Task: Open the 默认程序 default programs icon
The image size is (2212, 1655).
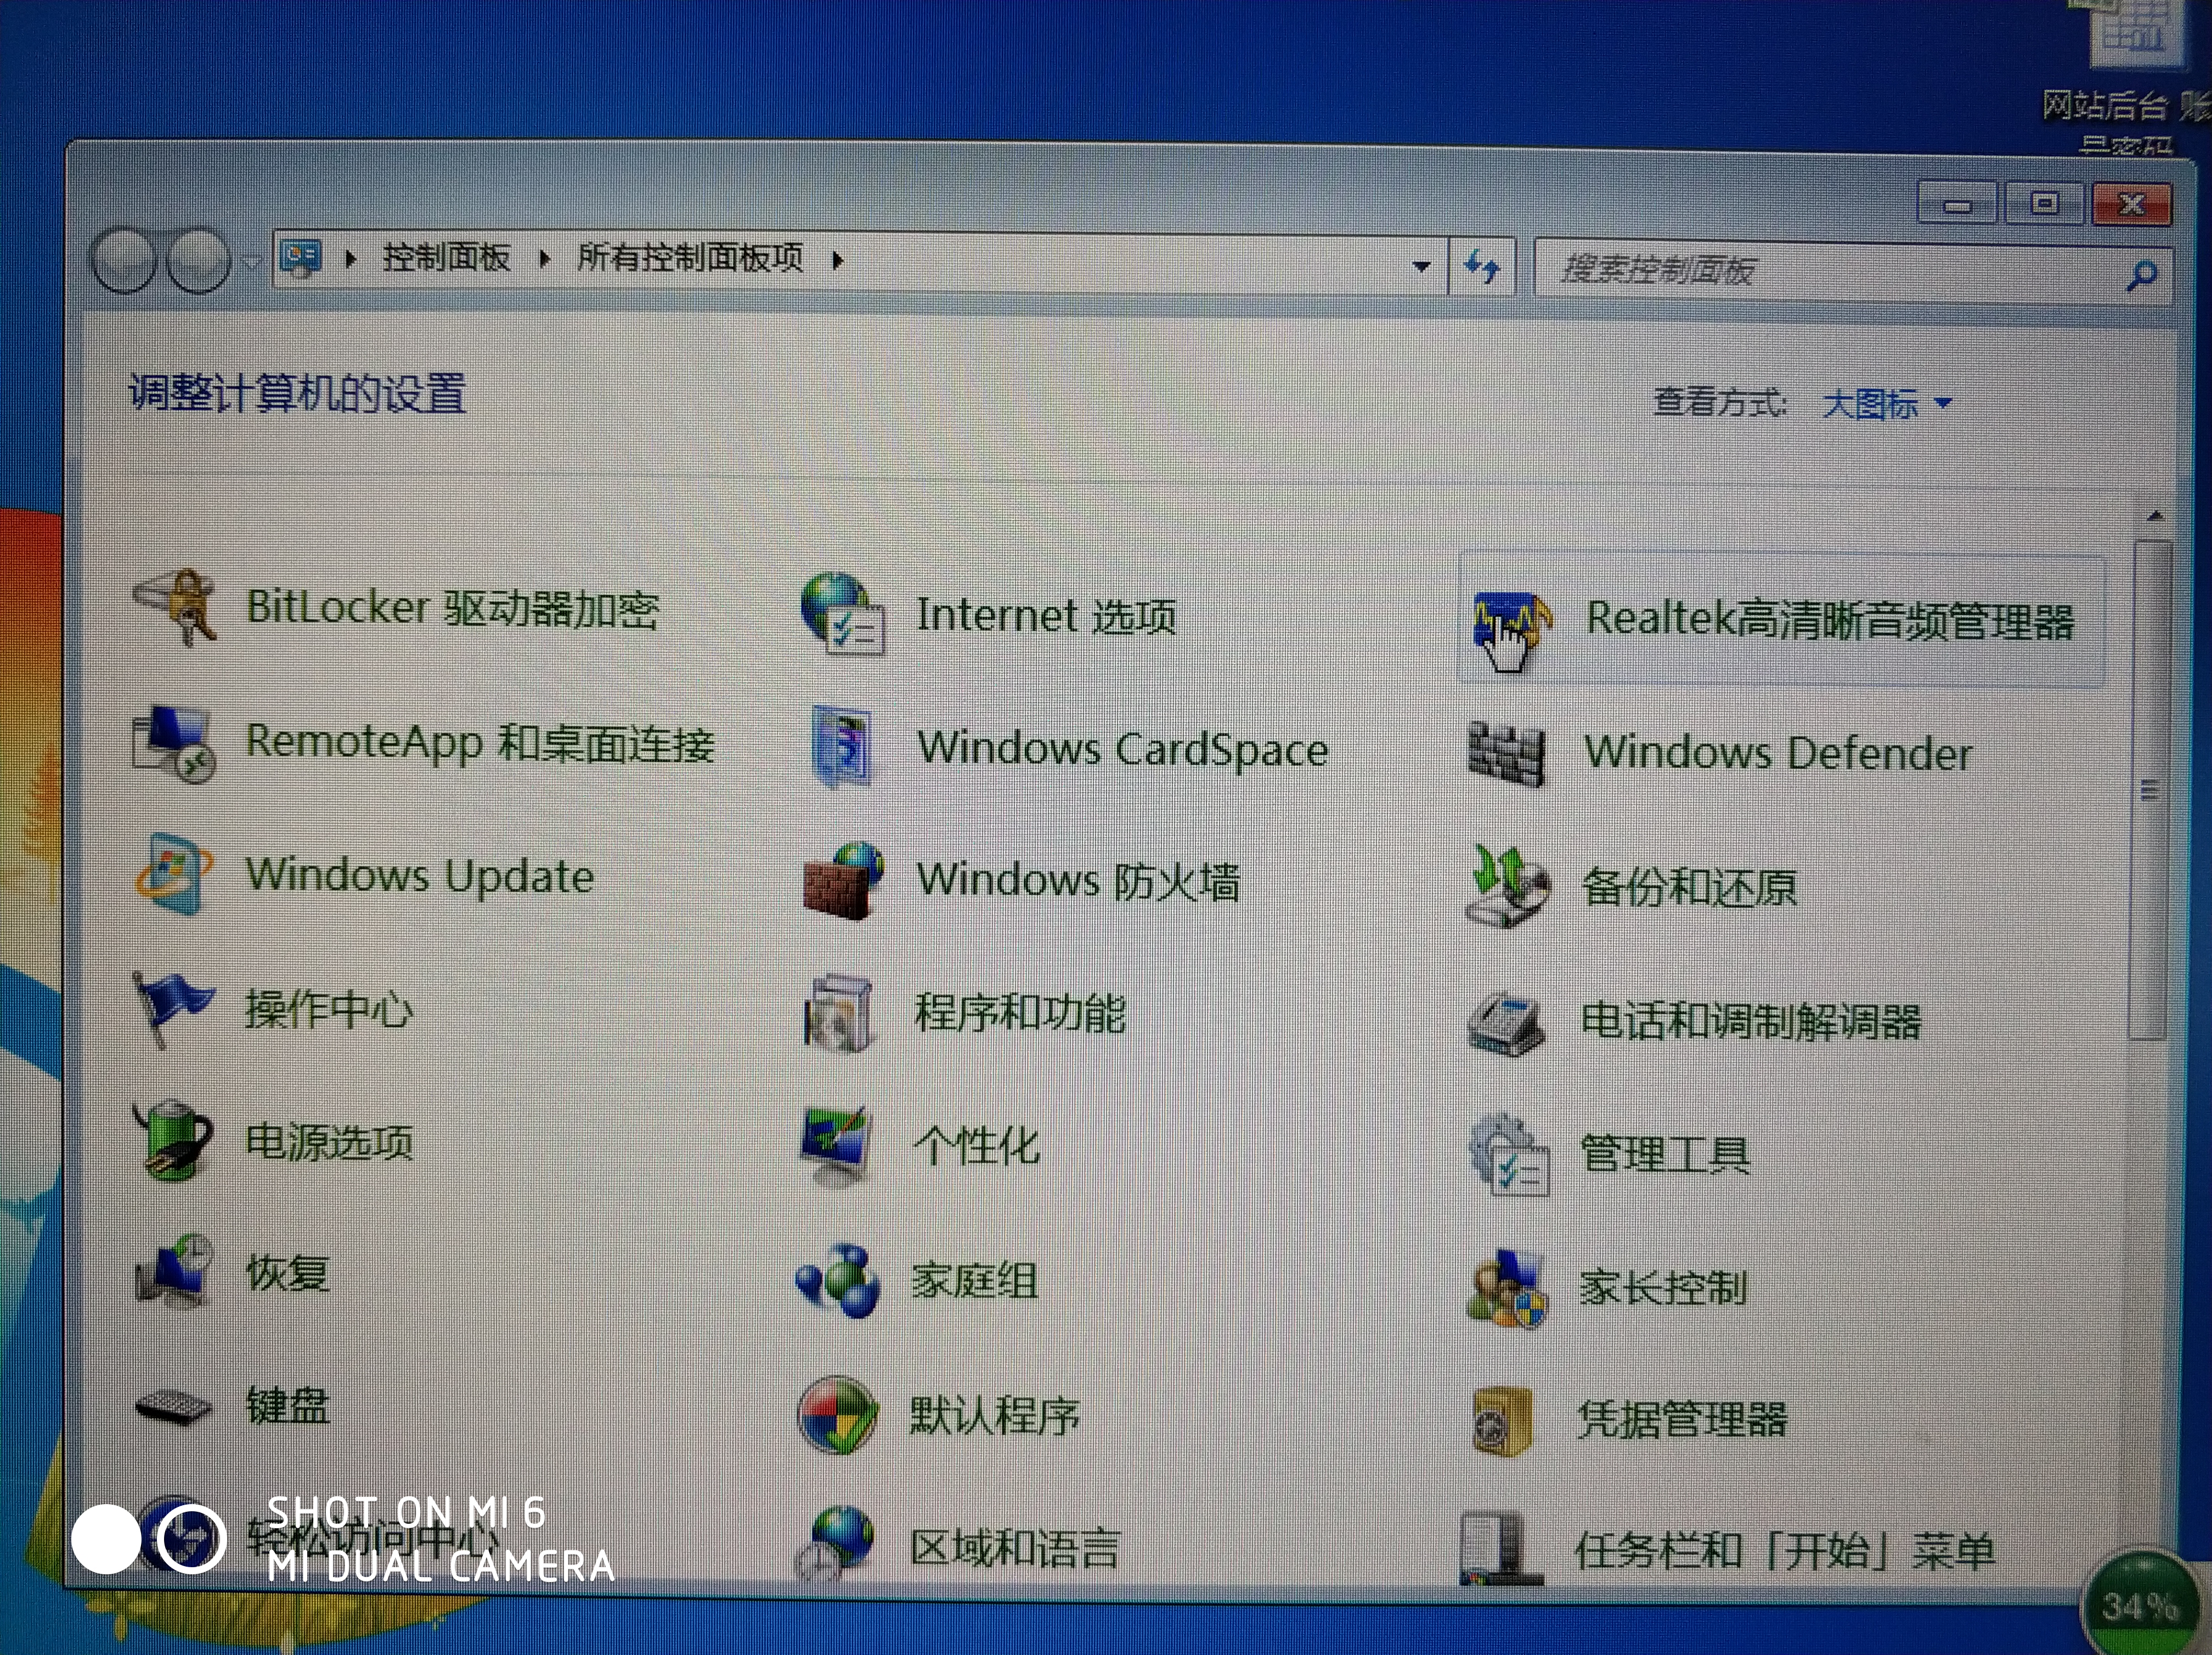Action: 838,1415
